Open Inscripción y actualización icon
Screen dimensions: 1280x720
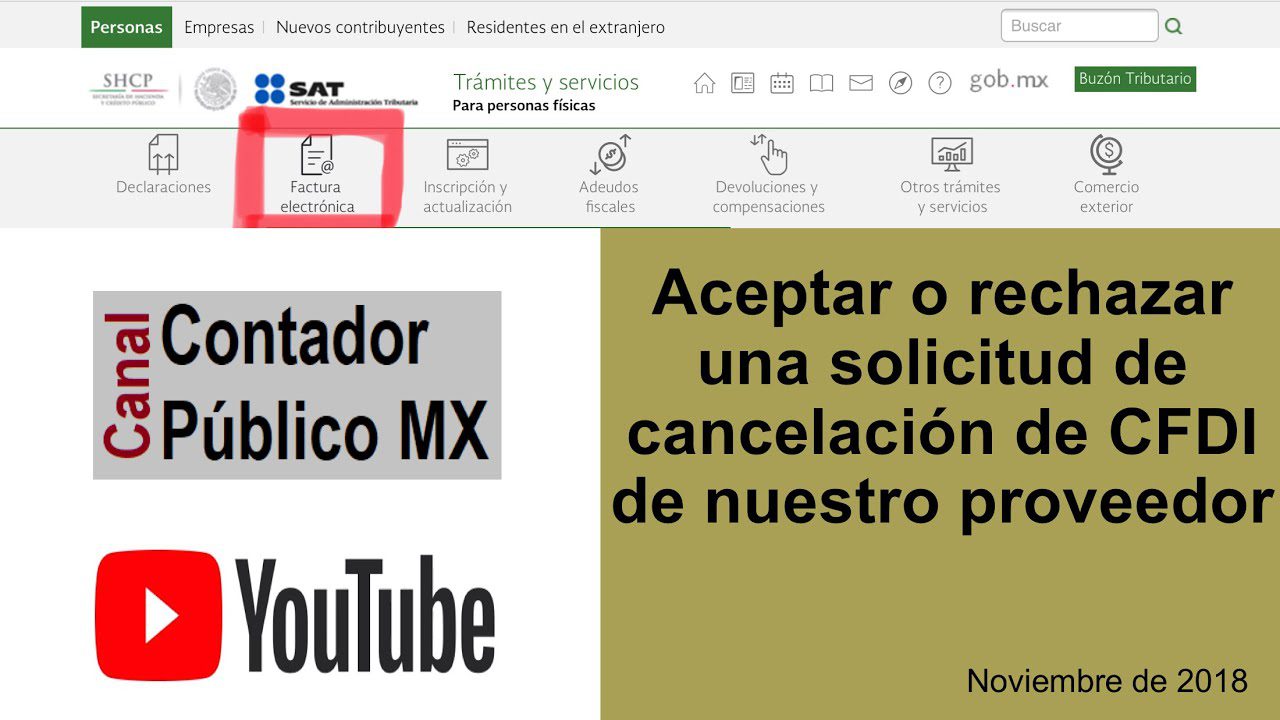(x=466, y=155)
